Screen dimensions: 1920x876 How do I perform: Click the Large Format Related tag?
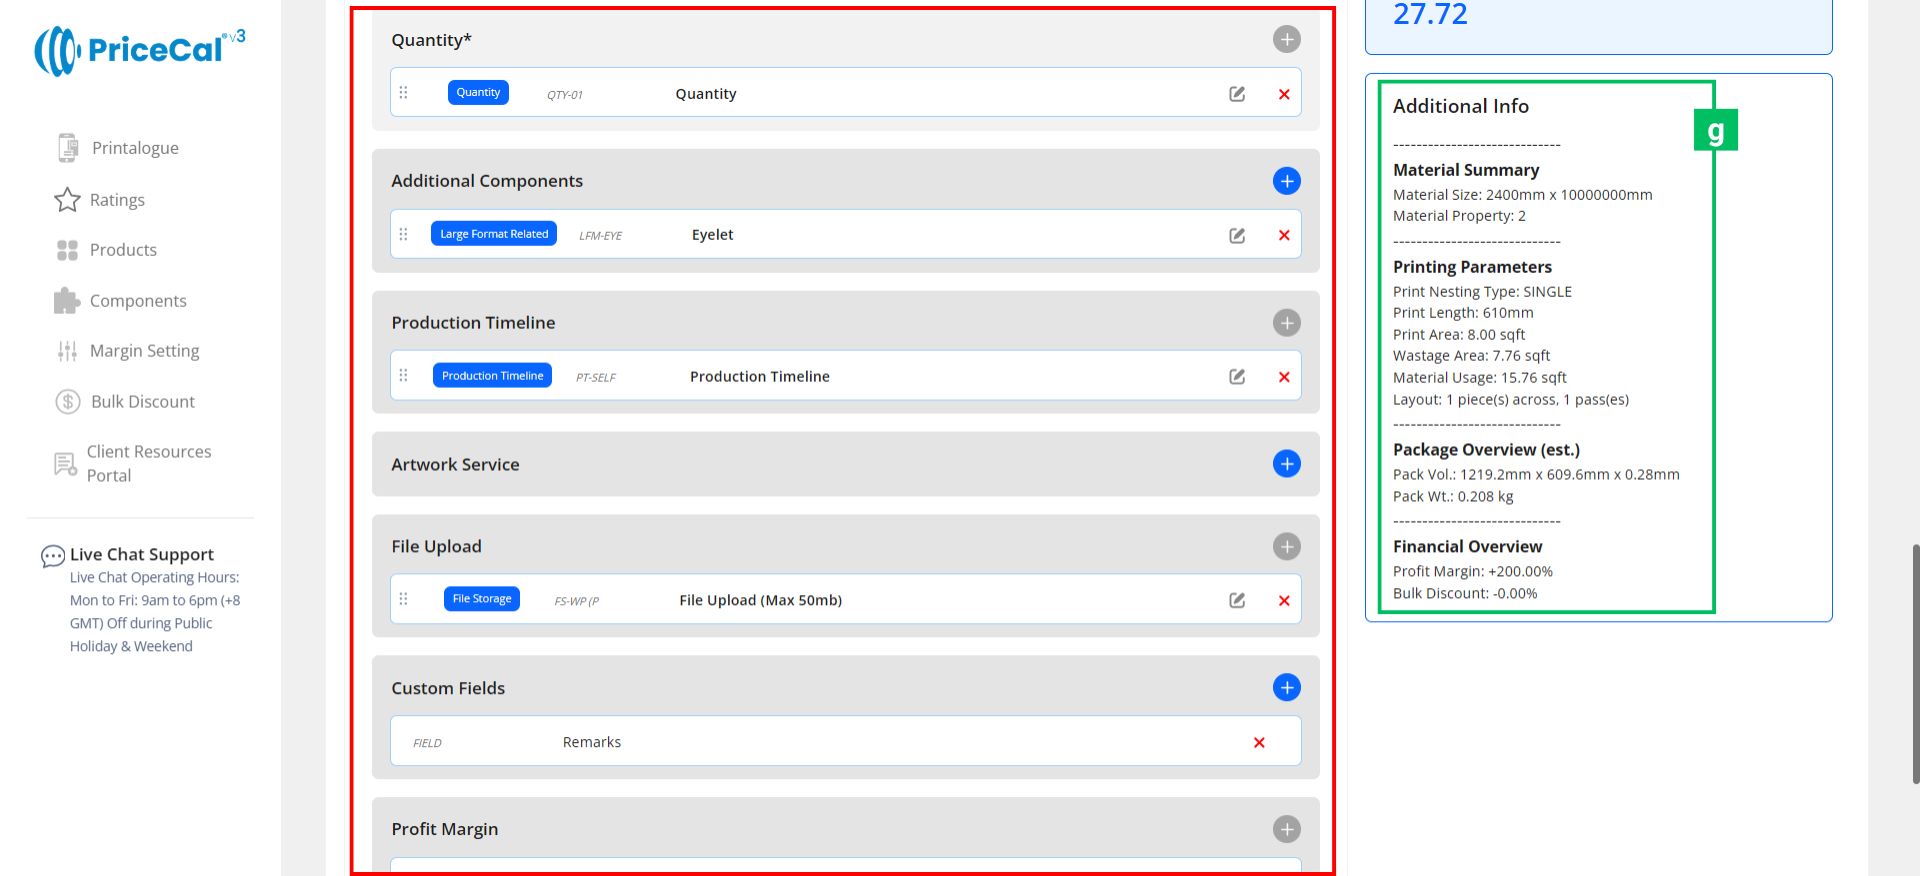click(494, 234)
